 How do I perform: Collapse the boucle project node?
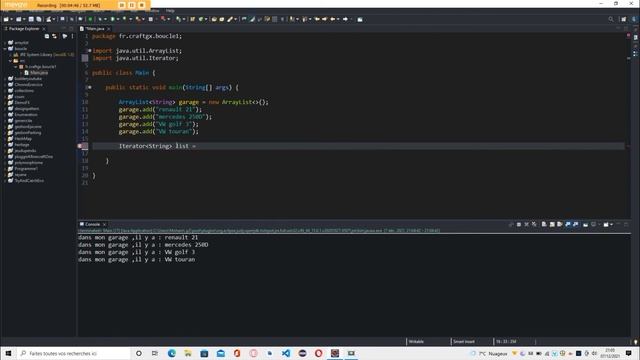(x=5, y=49)
